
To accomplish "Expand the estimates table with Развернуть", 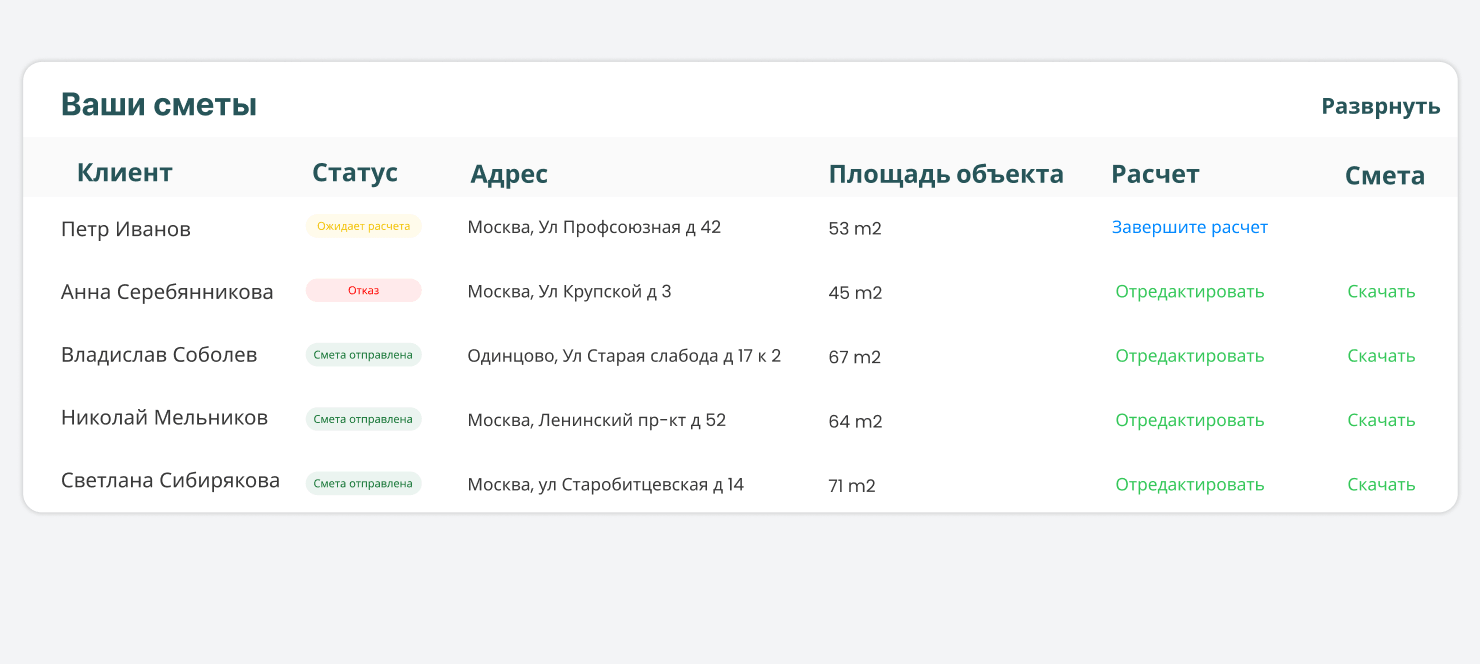I will 1380,106.
